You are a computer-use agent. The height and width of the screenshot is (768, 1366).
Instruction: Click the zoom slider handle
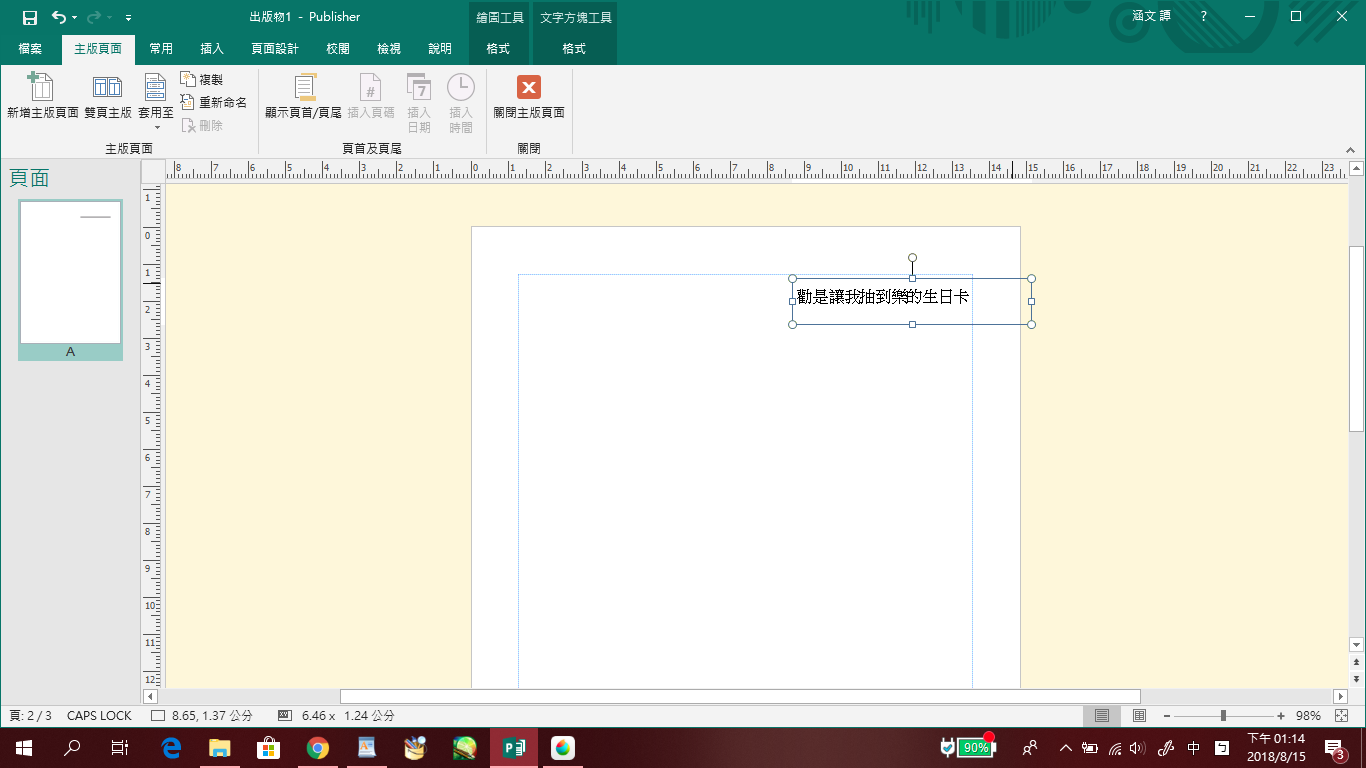tap(1223, 716)
